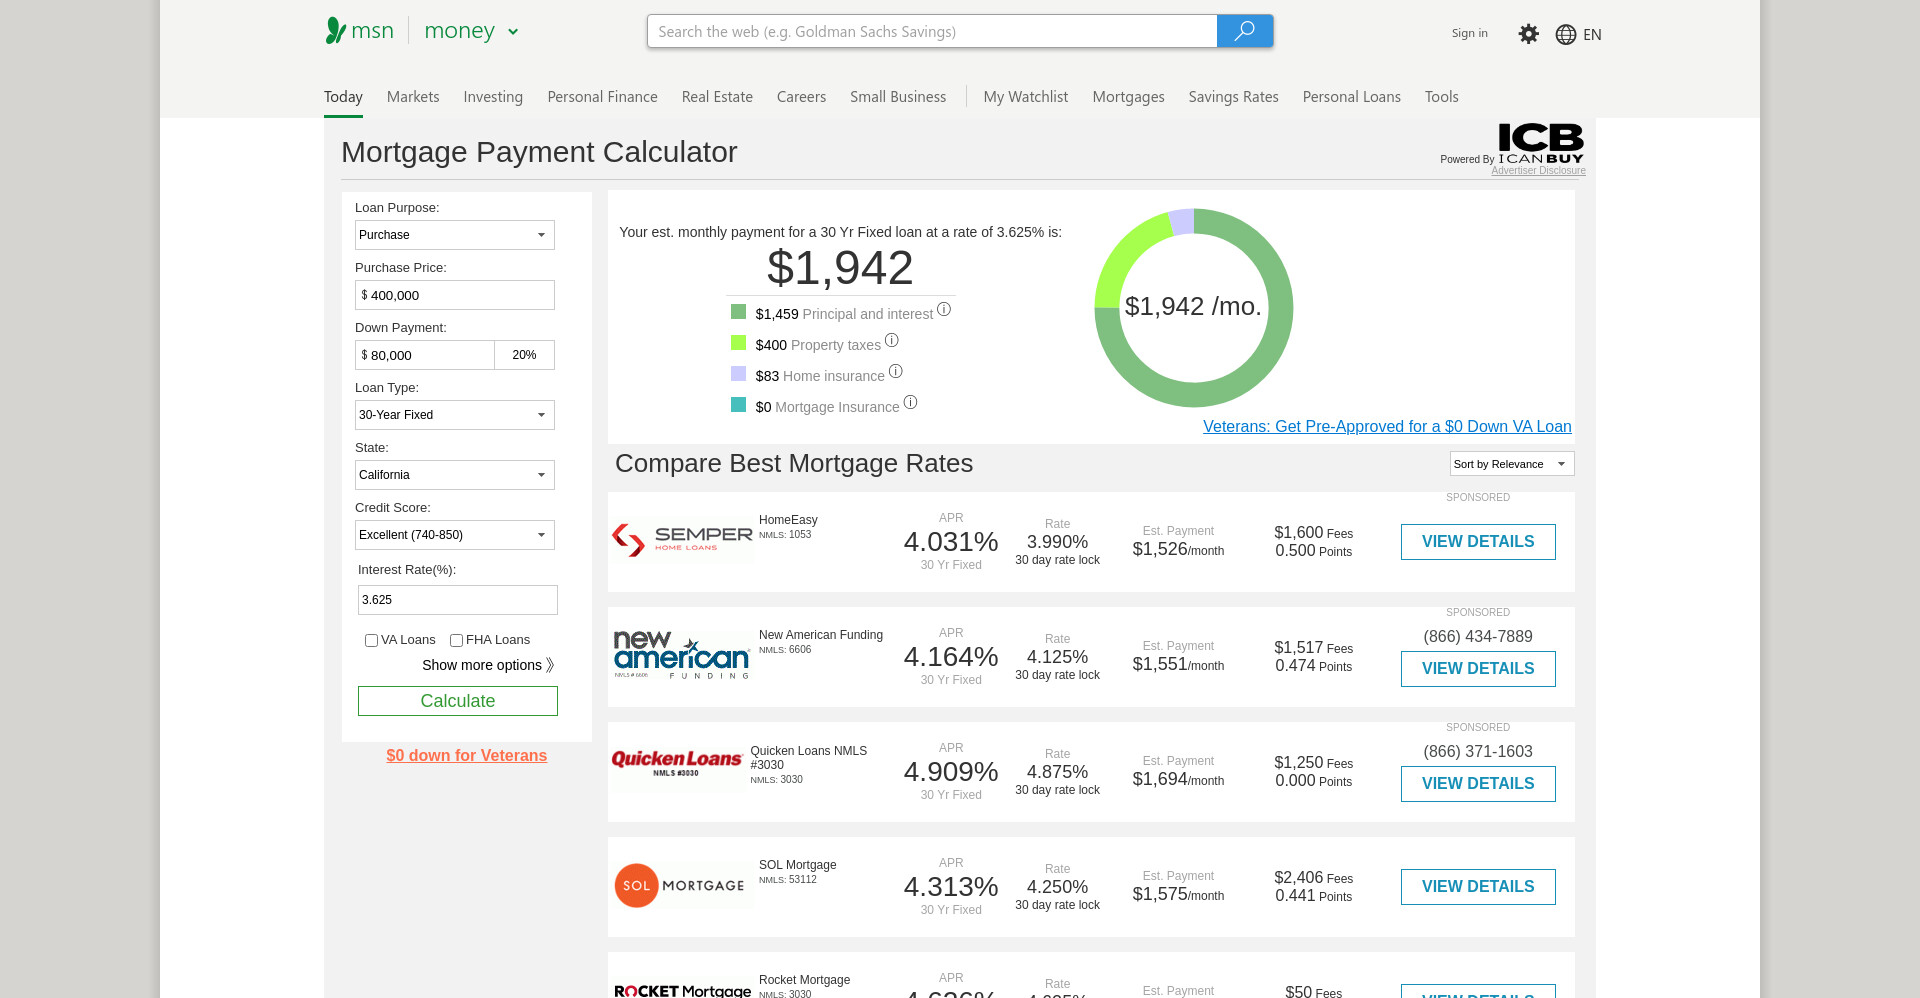Click info icon next to Property taxes
The height and width of the screenshot is (998, 1920).
[892, 341]
